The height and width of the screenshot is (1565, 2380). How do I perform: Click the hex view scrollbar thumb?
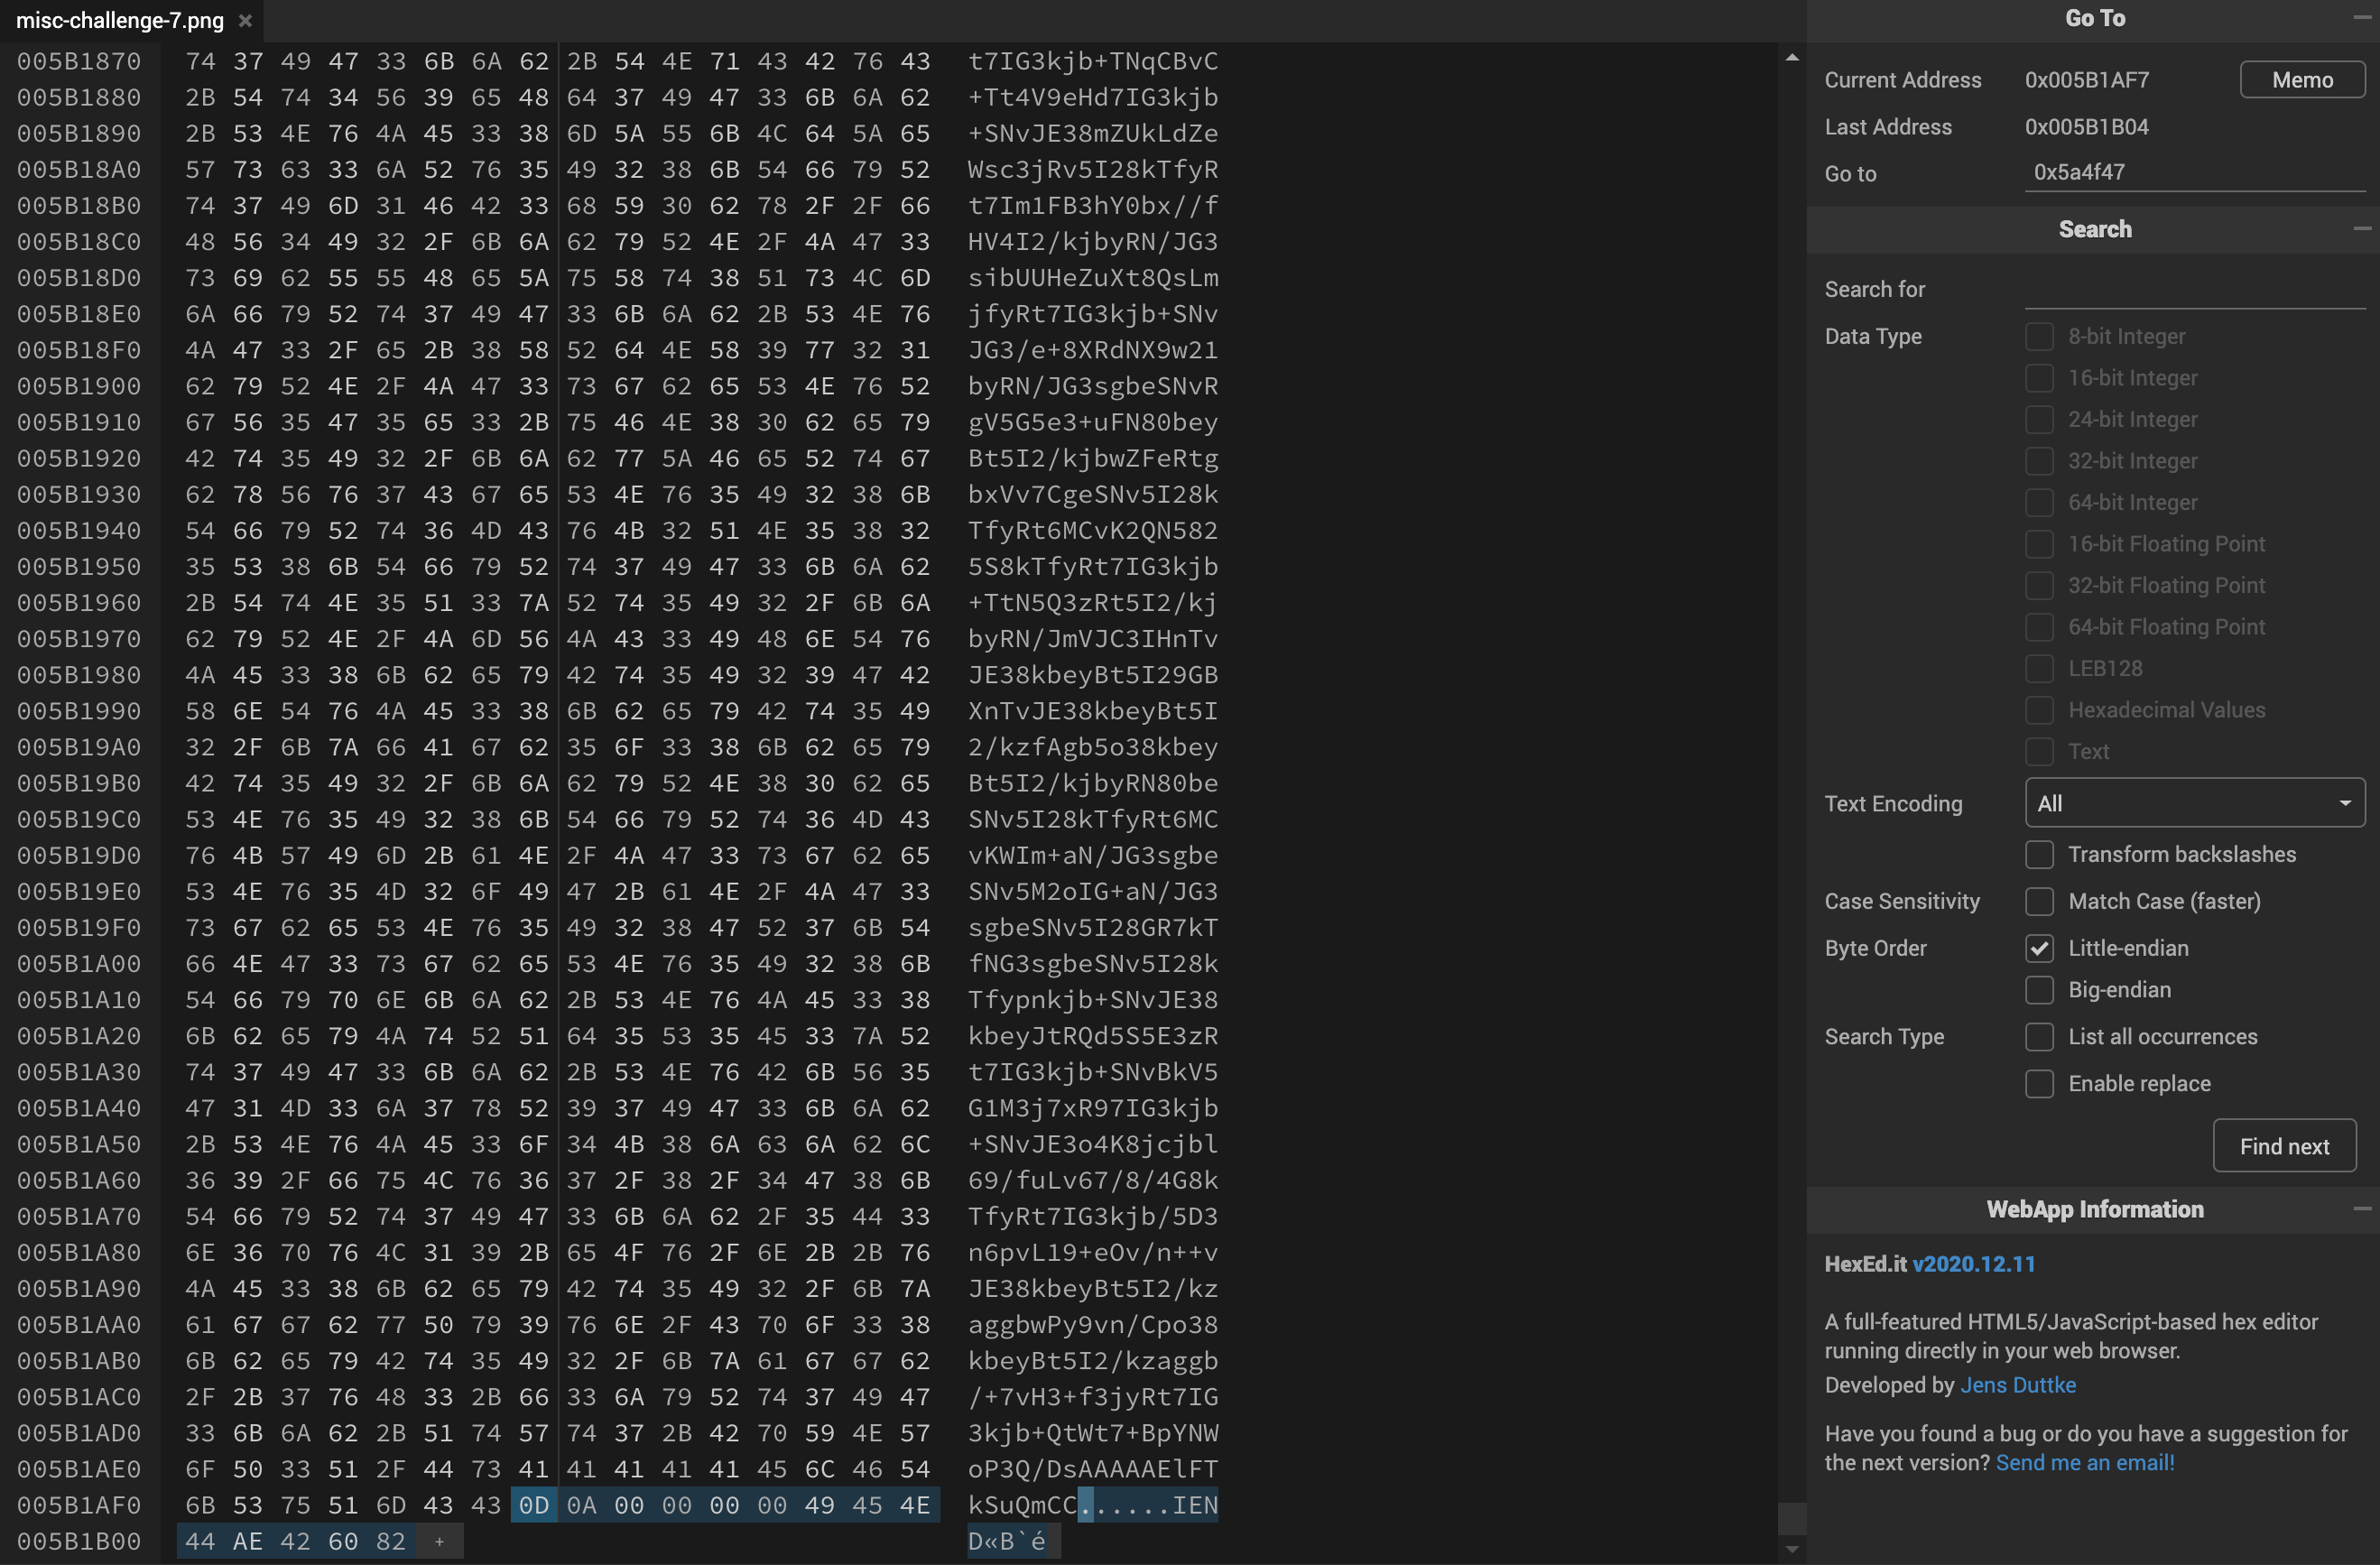(x=1792, y=1518)
